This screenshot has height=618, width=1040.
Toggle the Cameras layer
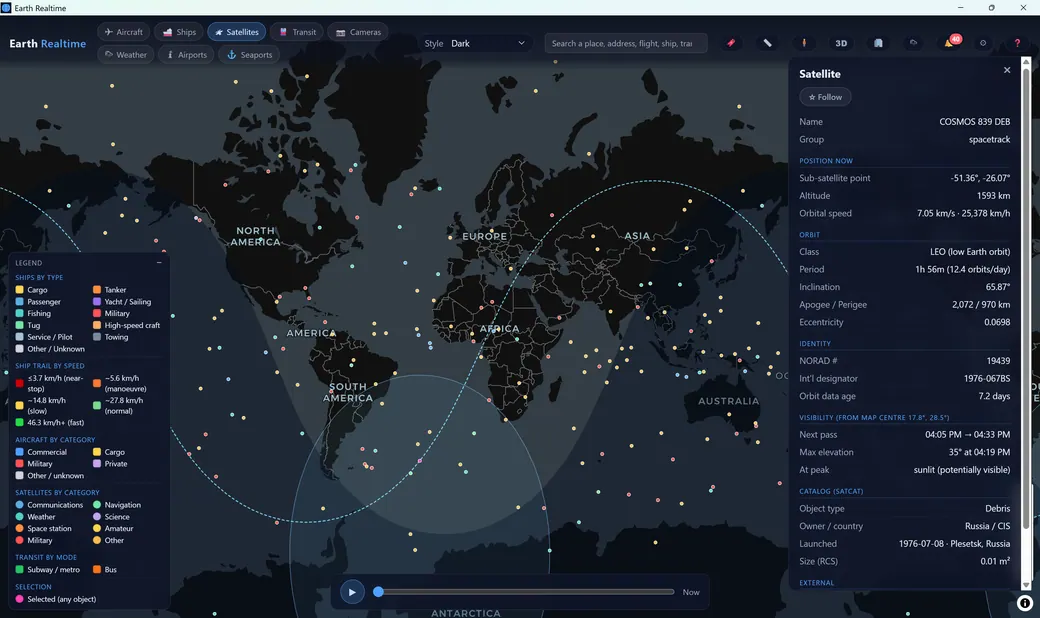pyautogui.click(x=358, y=32)
